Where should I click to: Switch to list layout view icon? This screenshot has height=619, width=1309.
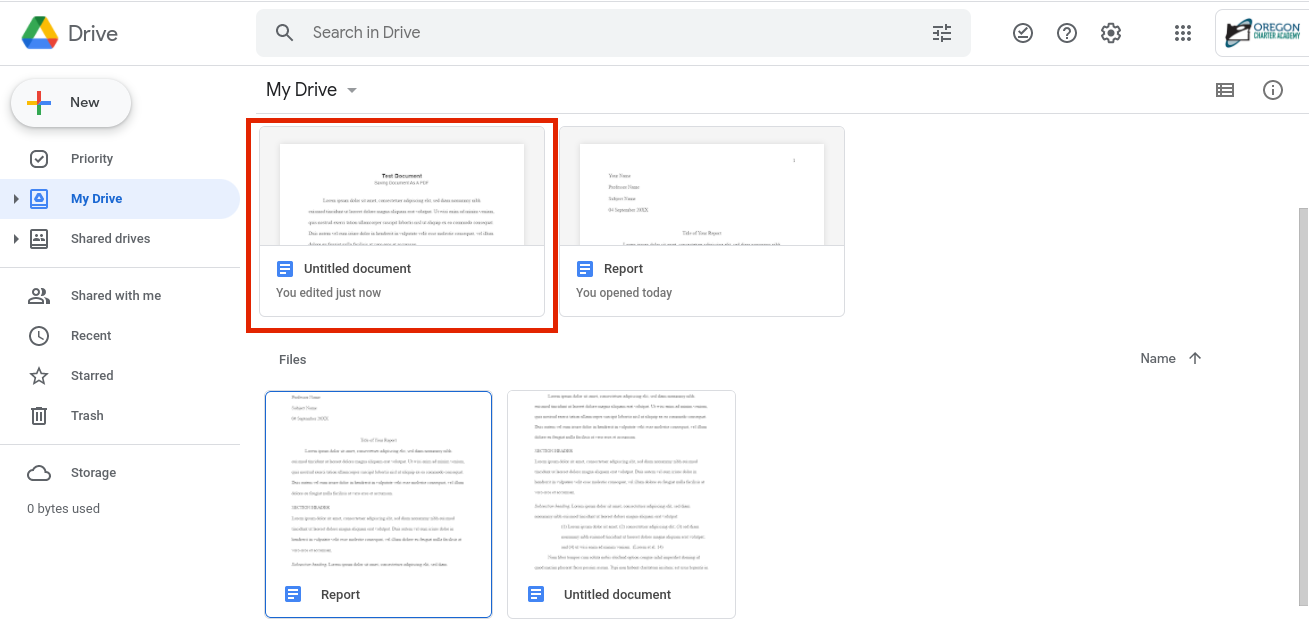click(1225, 90)
